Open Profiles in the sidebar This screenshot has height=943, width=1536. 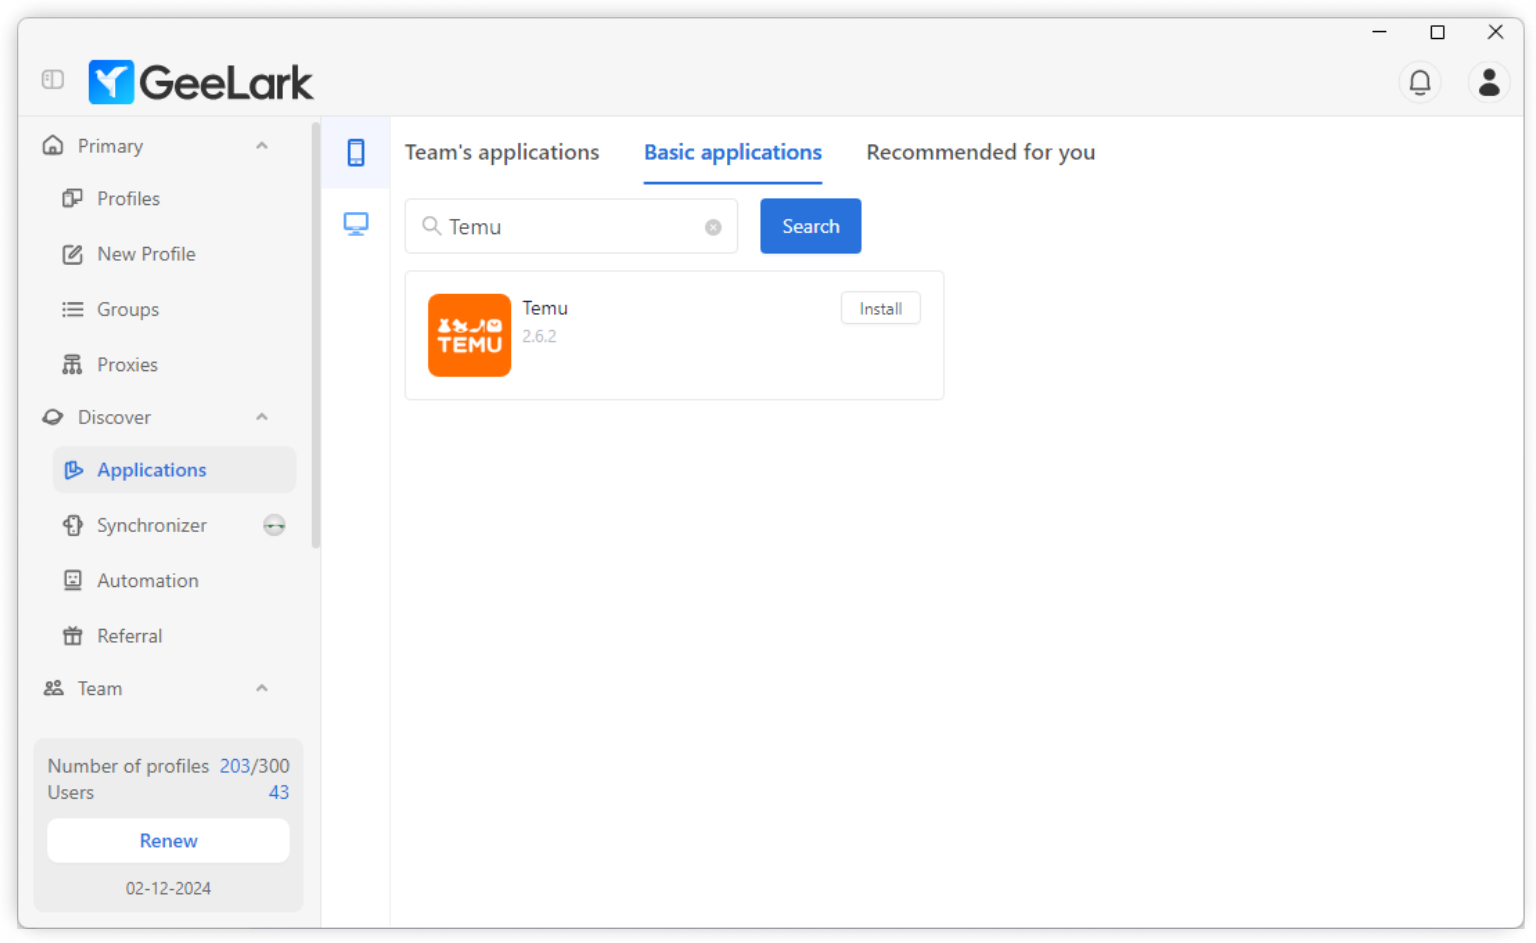[174, 198]
